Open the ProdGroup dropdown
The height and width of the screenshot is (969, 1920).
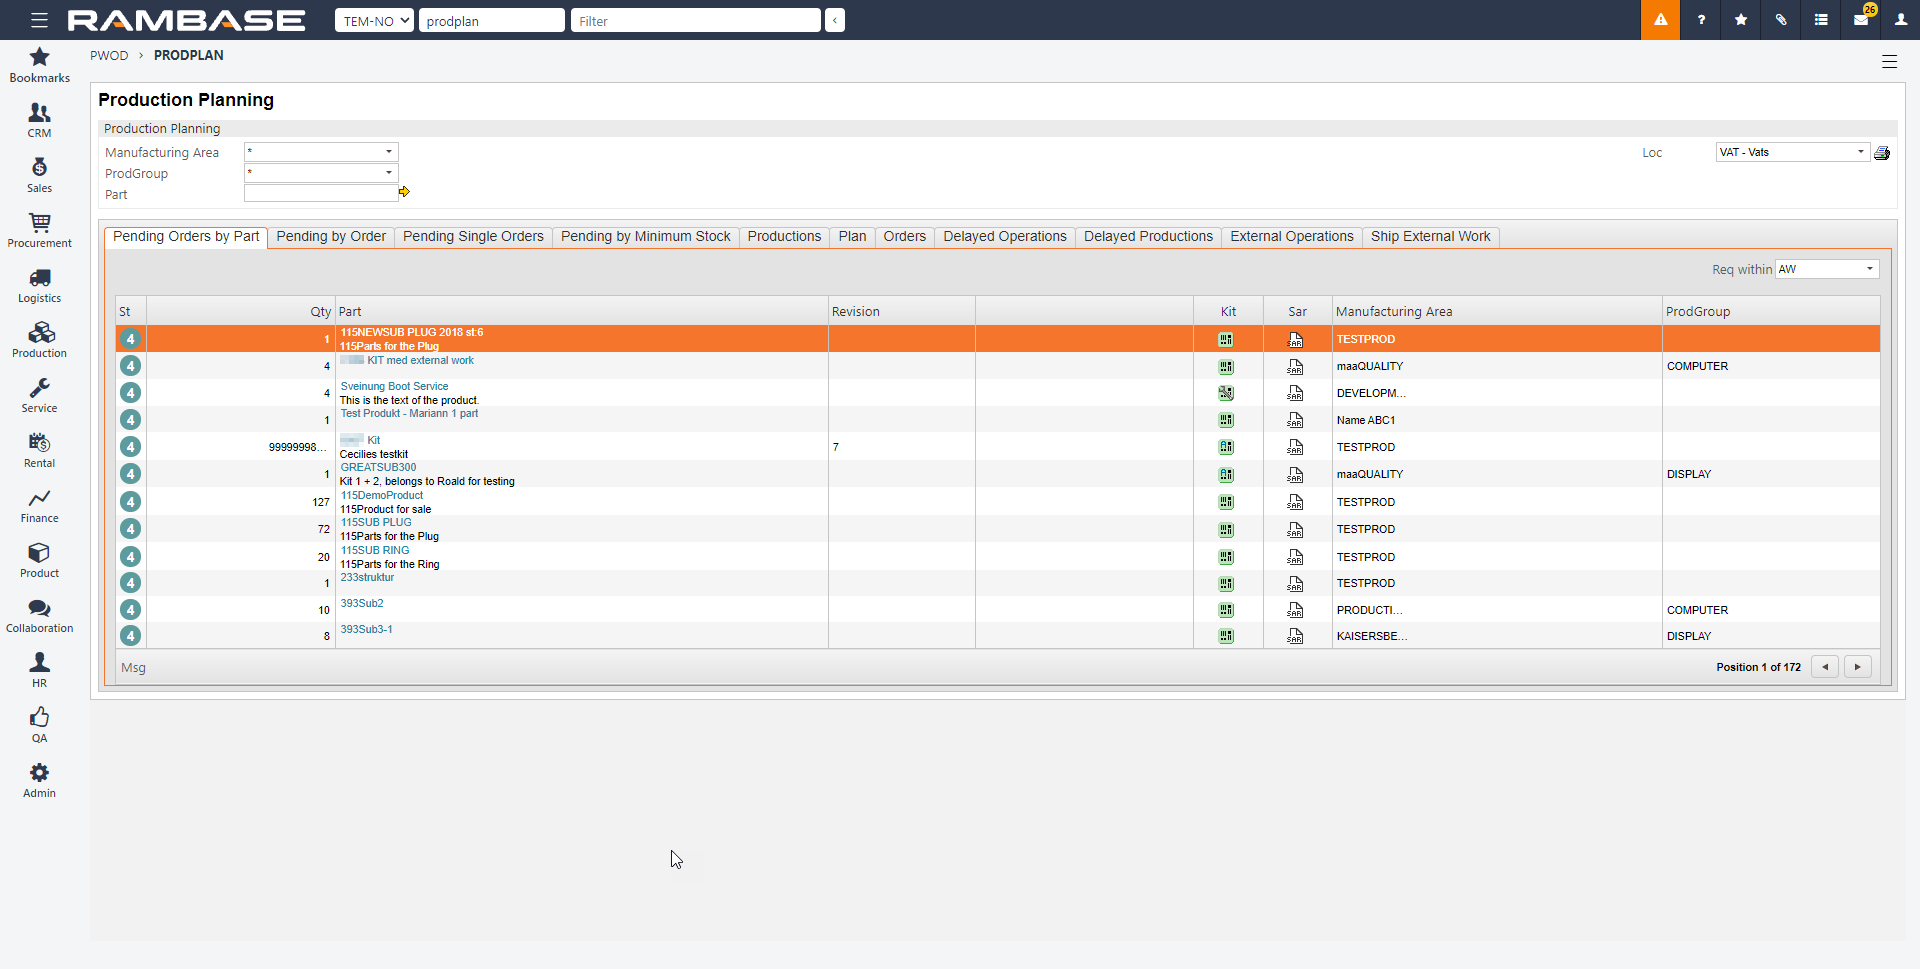point(389,173)
